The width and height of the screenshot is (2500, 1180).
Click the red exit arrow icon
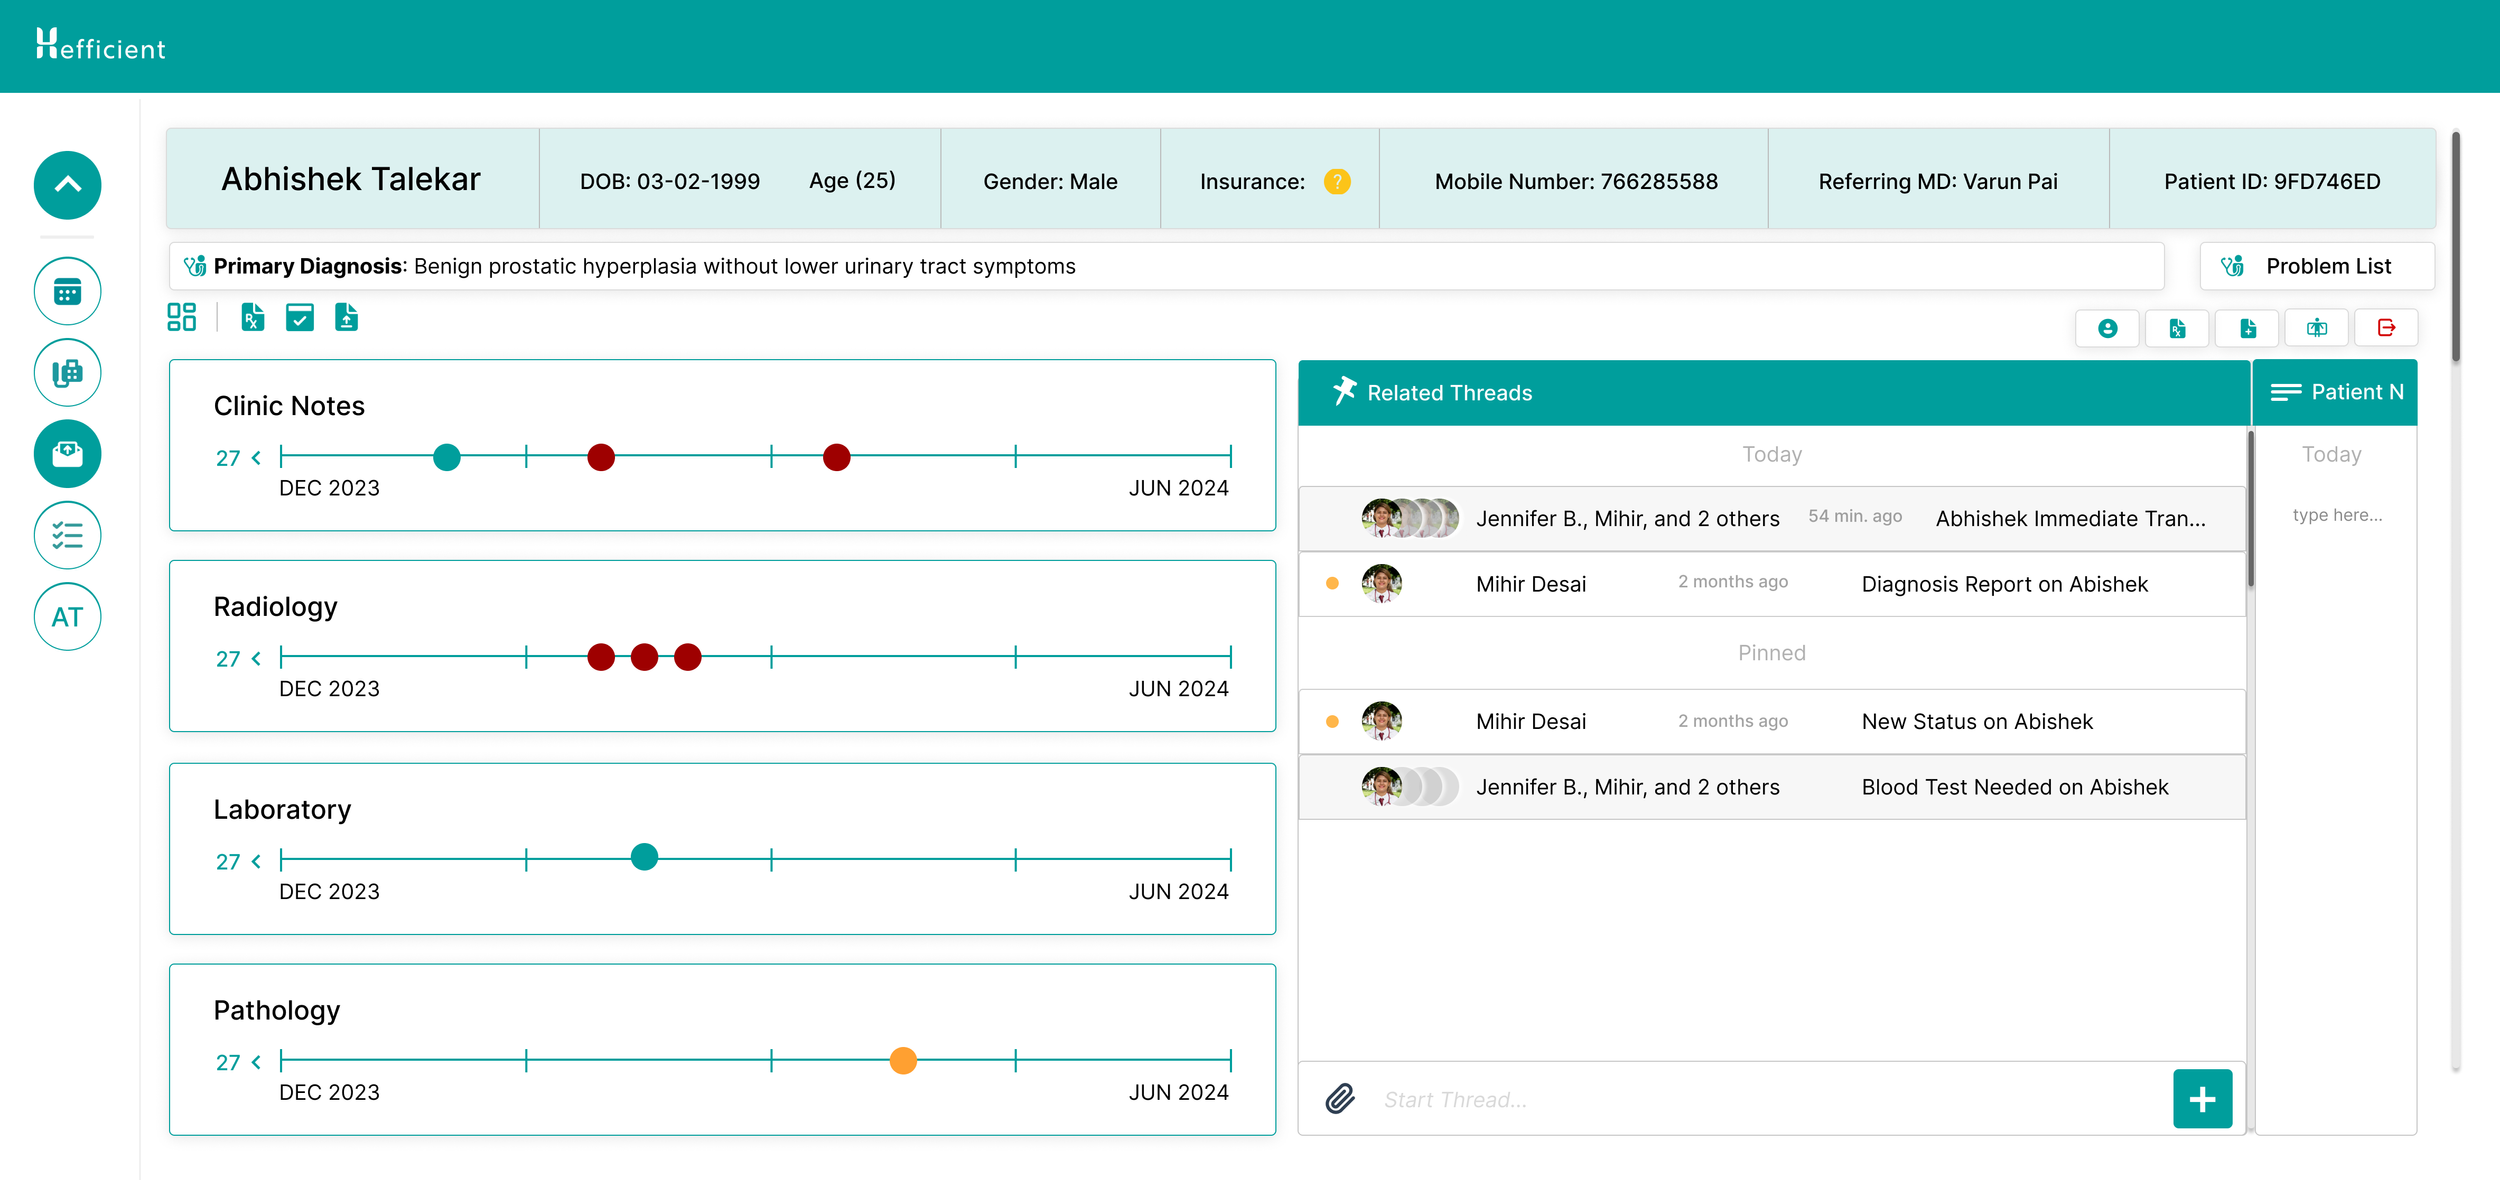2386,328
